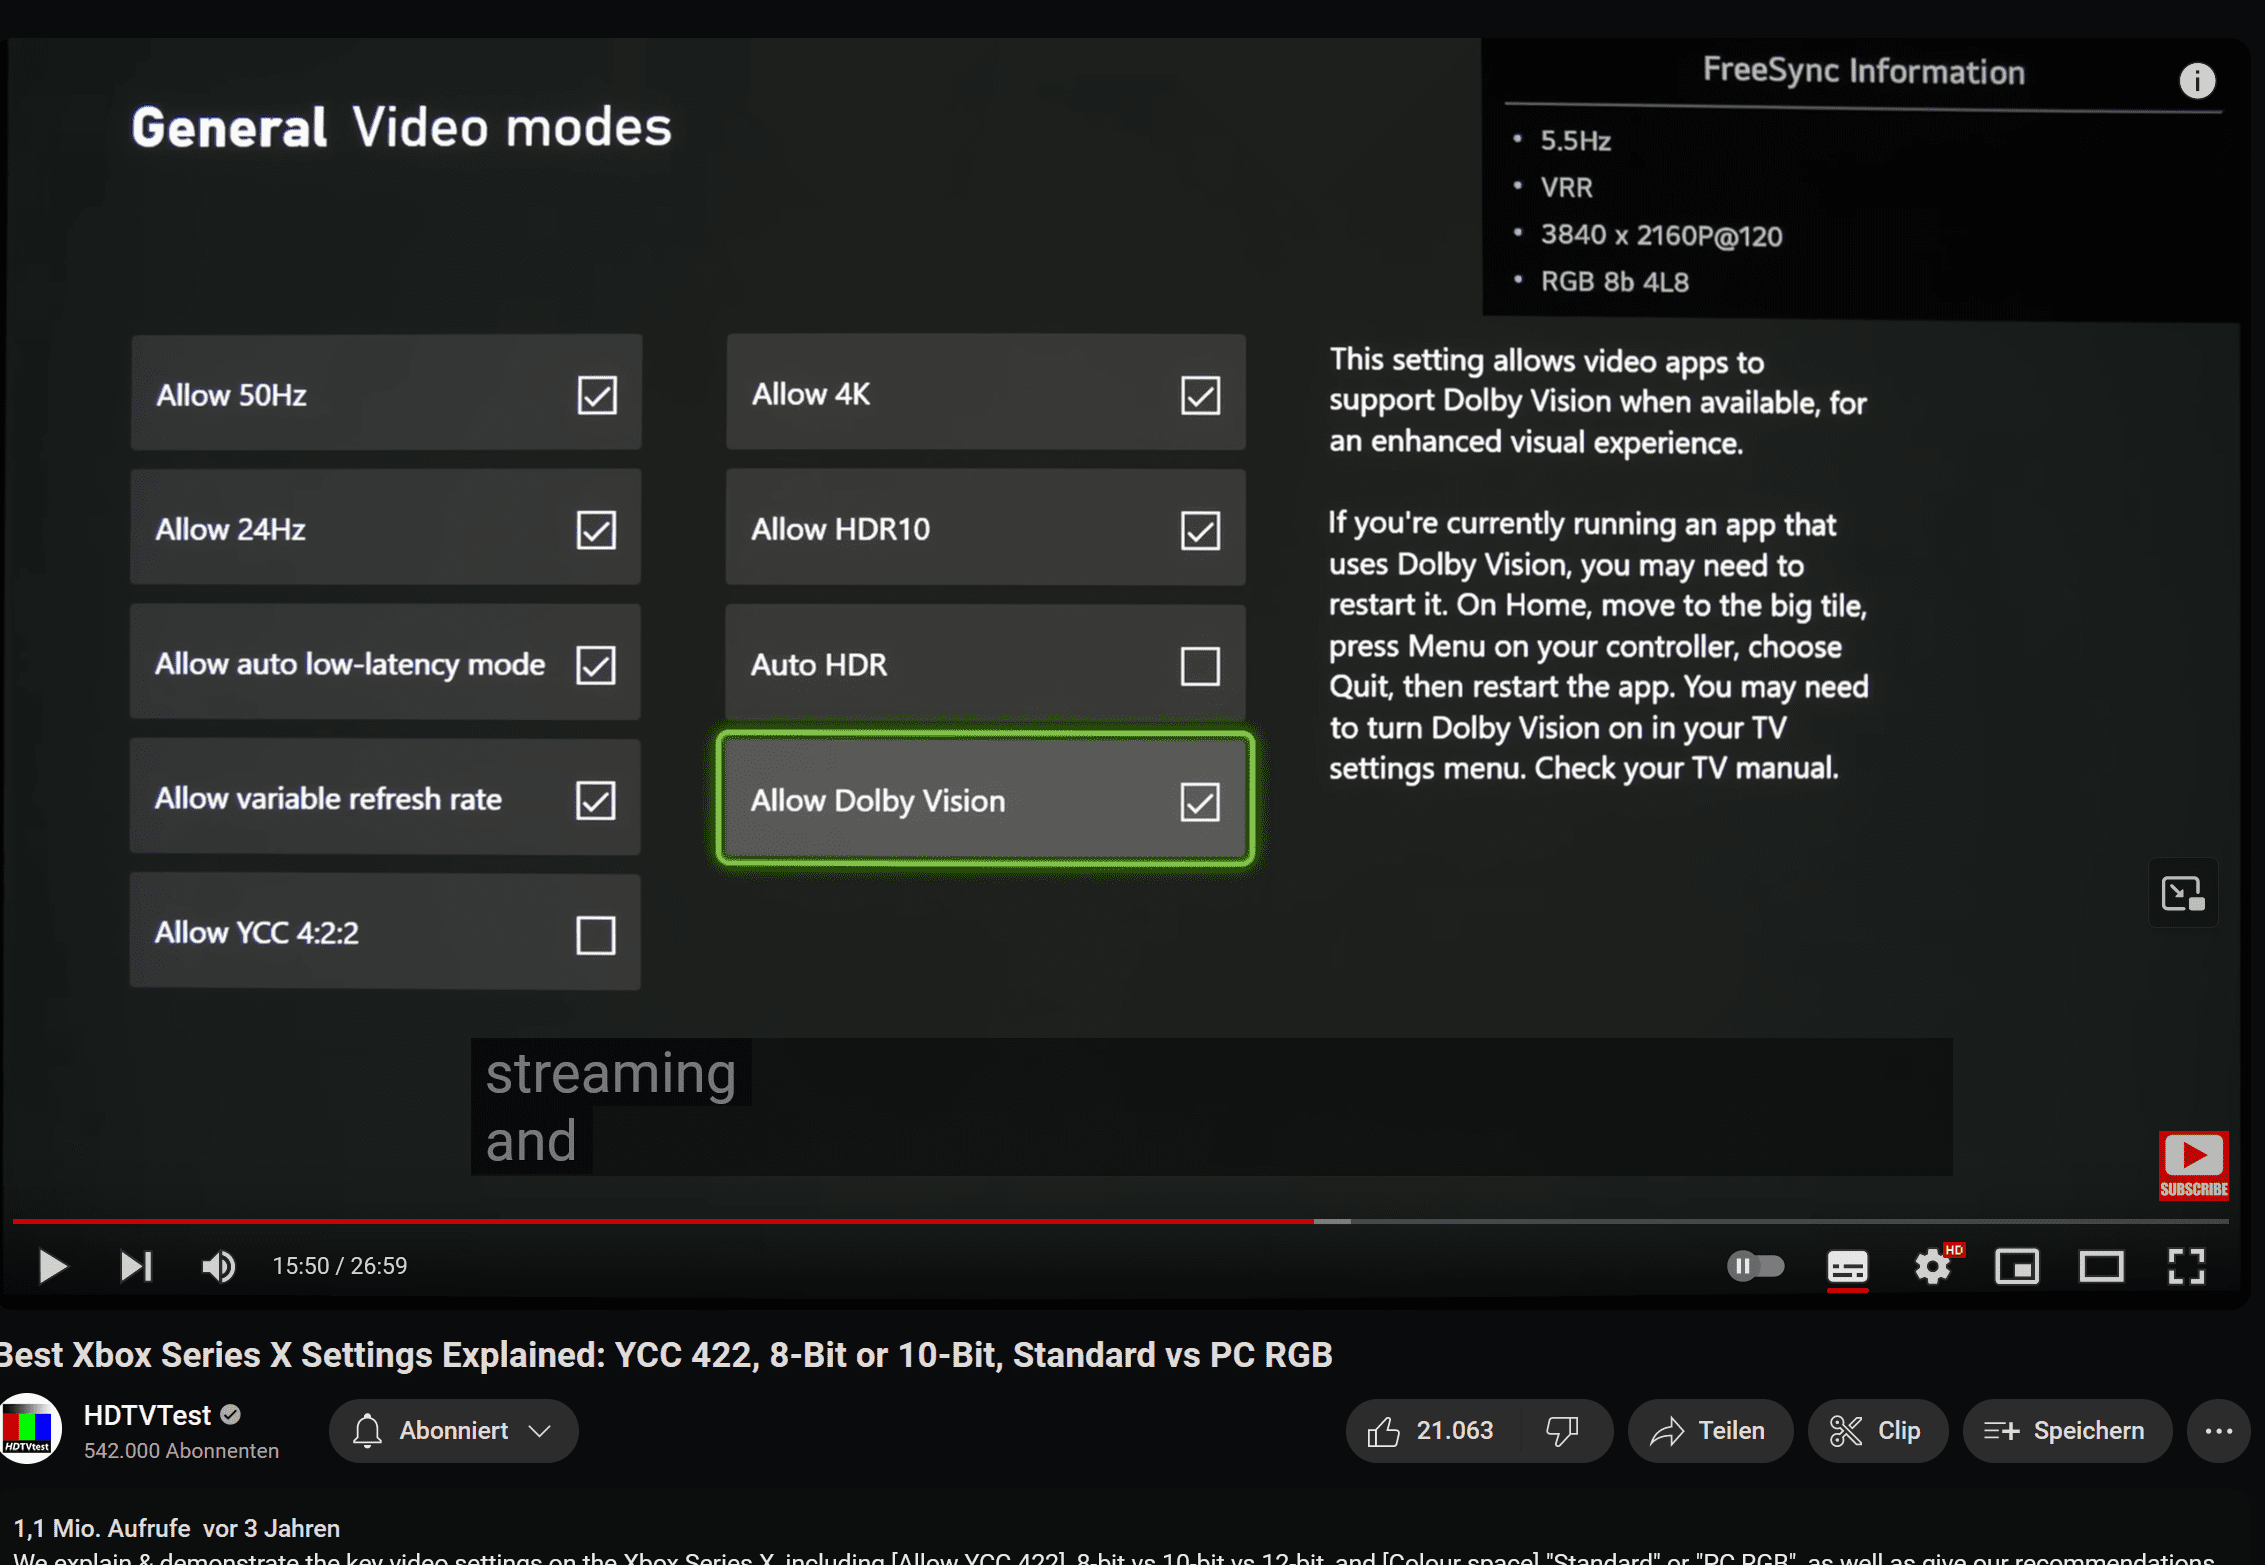Image resolution: width=2265 pixels, height=1565 pixels.
Task: Click 'vor 3 Jahren' upload date text
Action: click(x=271, y=1528)
